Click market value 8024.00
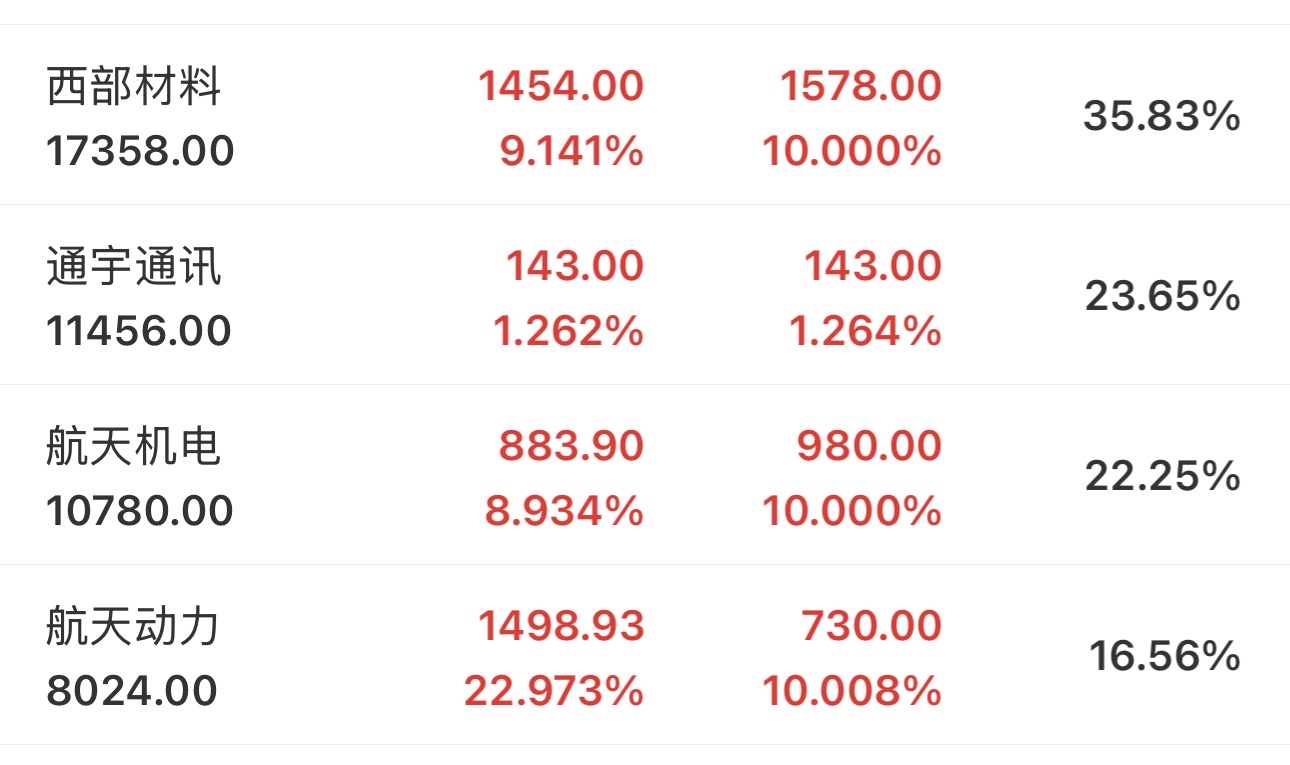1290x765 pixels. [x=132, y=691]
